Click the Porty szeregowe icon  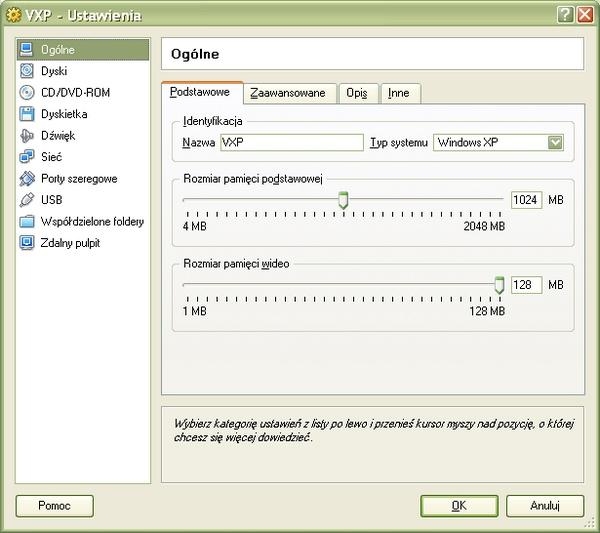coord(26,178)
